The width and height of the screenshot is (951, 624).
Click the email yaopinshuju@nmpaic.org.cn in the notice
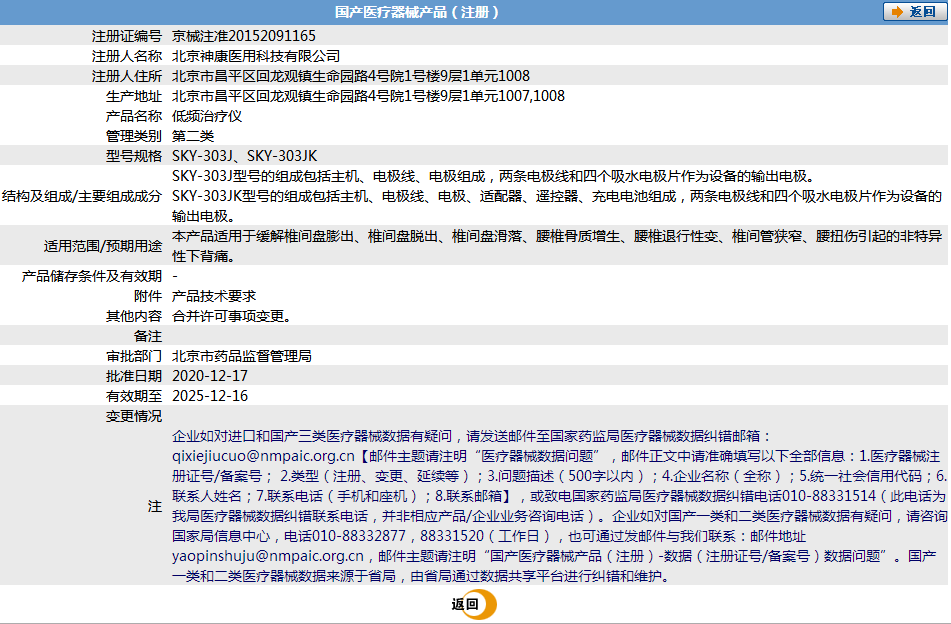coord(268,556)
